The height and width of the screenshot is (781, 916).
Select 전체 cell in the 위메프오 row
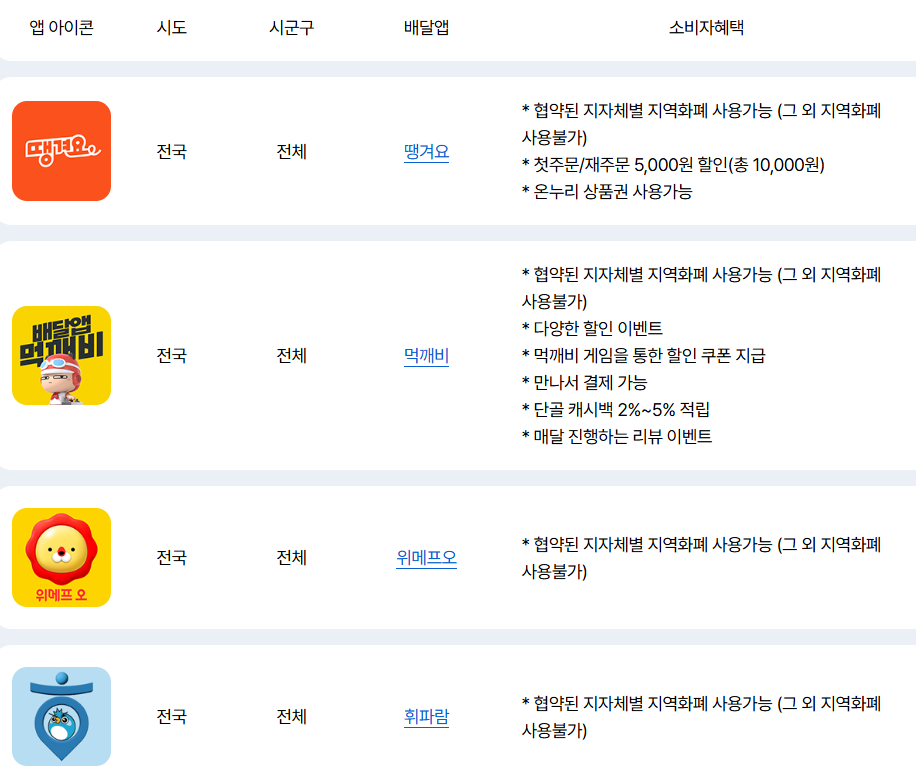click(292, 557)
